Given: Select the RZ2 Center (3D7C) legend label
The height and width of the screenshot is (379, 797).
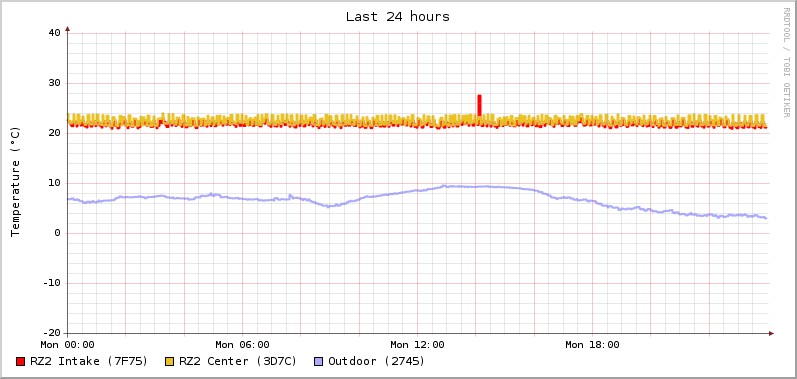Looking at the screenshot, I should click(237, 361).
